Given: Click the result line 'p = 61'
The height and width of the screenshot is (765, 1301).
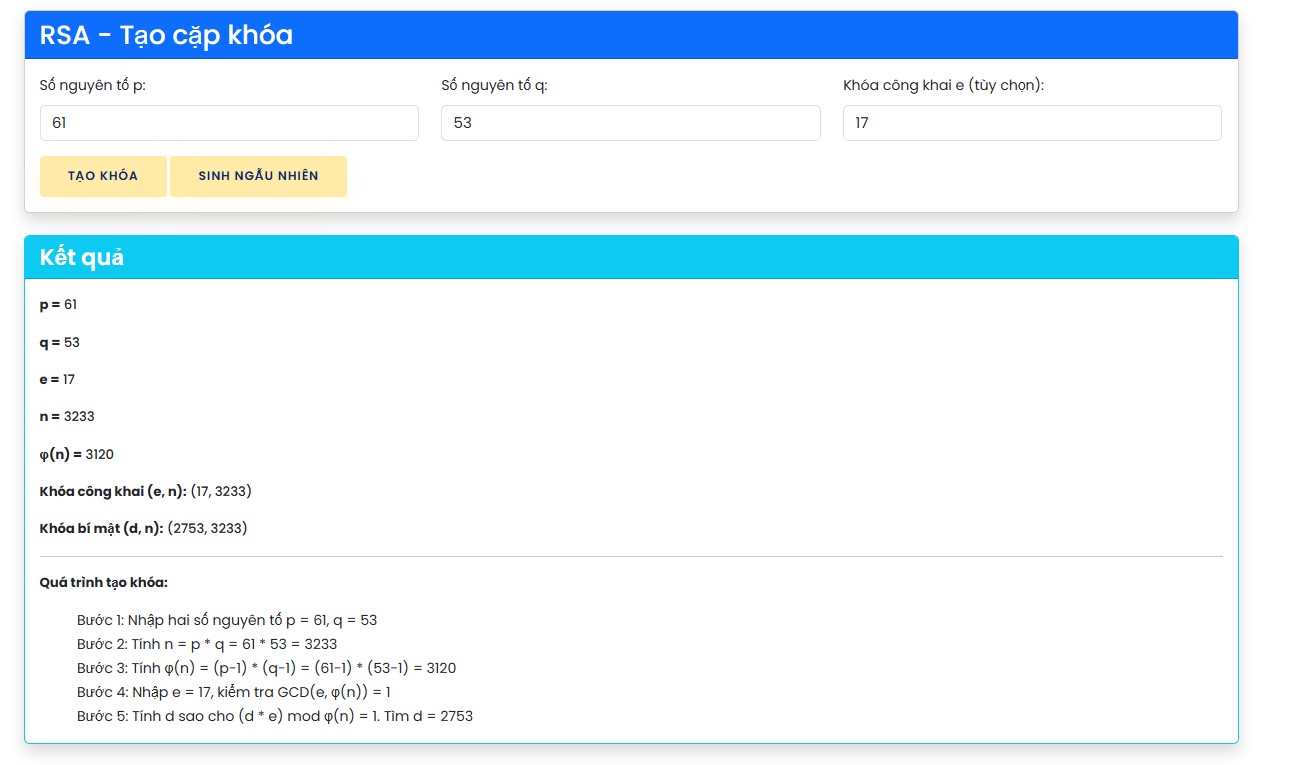Looking at the screenshot, I should point(58,304).
